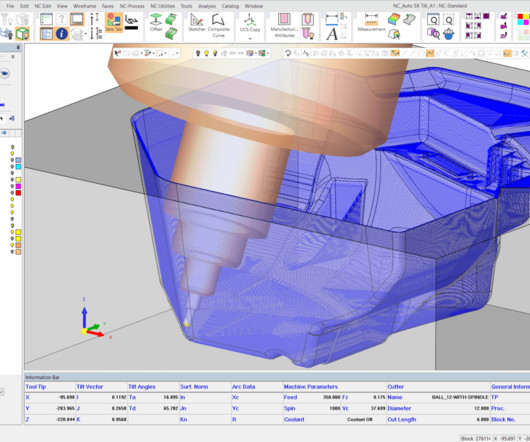Click the 'Information Bar' title
Image resolution: width=530 pixels, height=442 pixels.
(43, 377)
